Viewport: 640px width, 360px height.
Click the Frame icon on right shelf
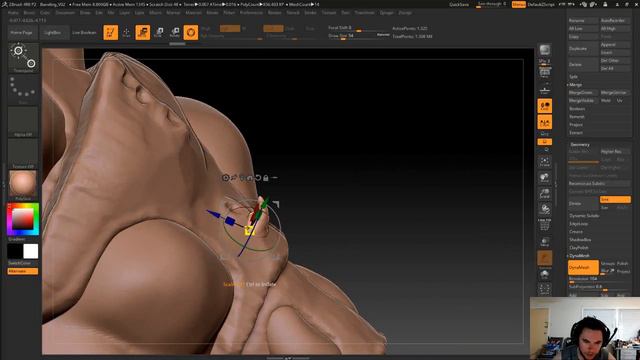pyautogui.click(x=544, y=162)
